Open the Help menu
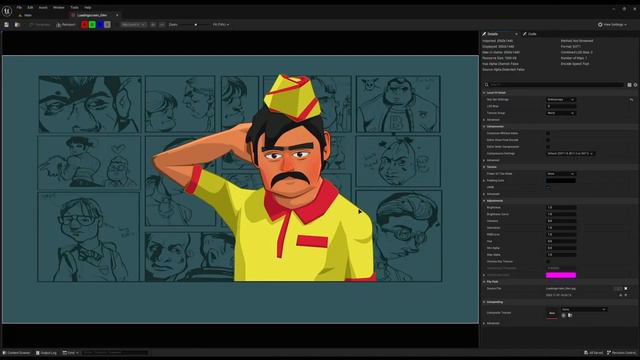 pos(88,7)
